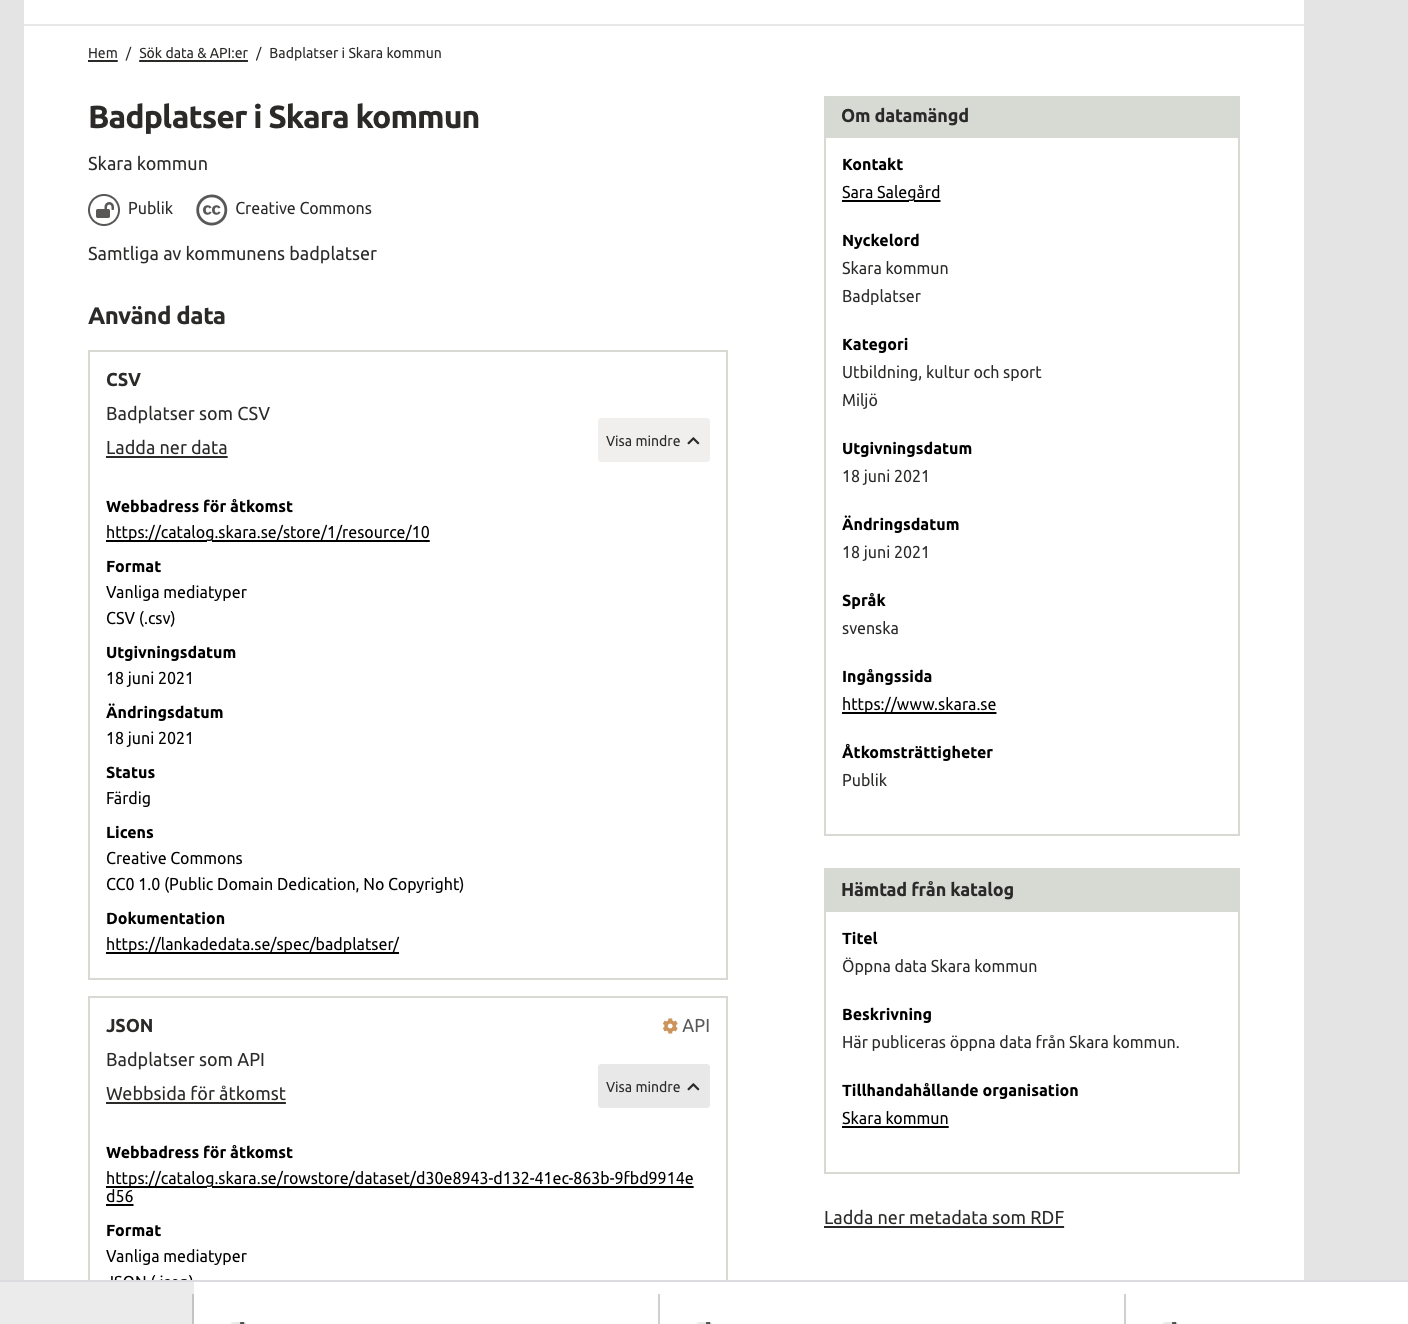The image size is (1408, 1324).
Task: Open Skara kommun organisation link
Action: point(895,1119)
